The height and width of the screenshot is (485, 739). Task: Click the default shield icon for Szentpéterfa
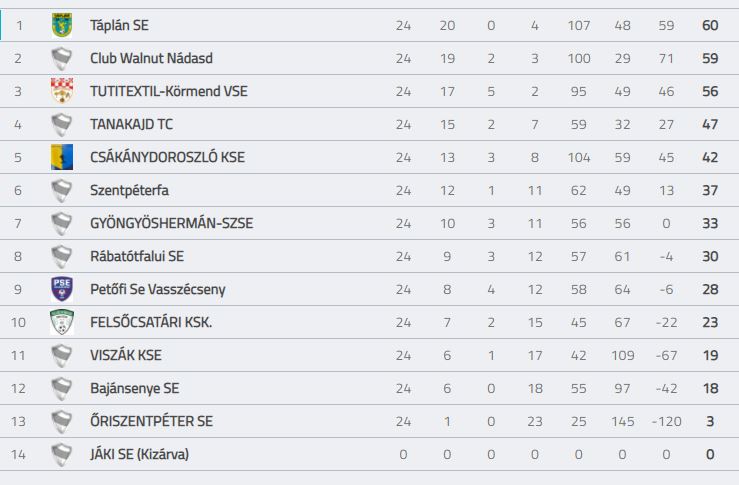pos(62,190)
